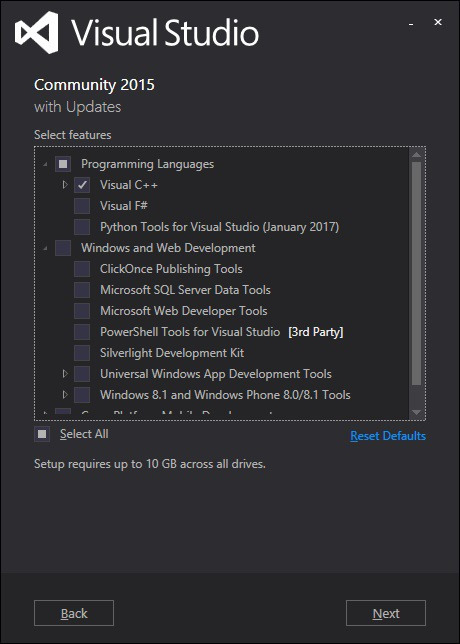Close the Visual Studio installer
This screenshot has width=460, height=644.
pyautogui.click(x=438, y=23)
